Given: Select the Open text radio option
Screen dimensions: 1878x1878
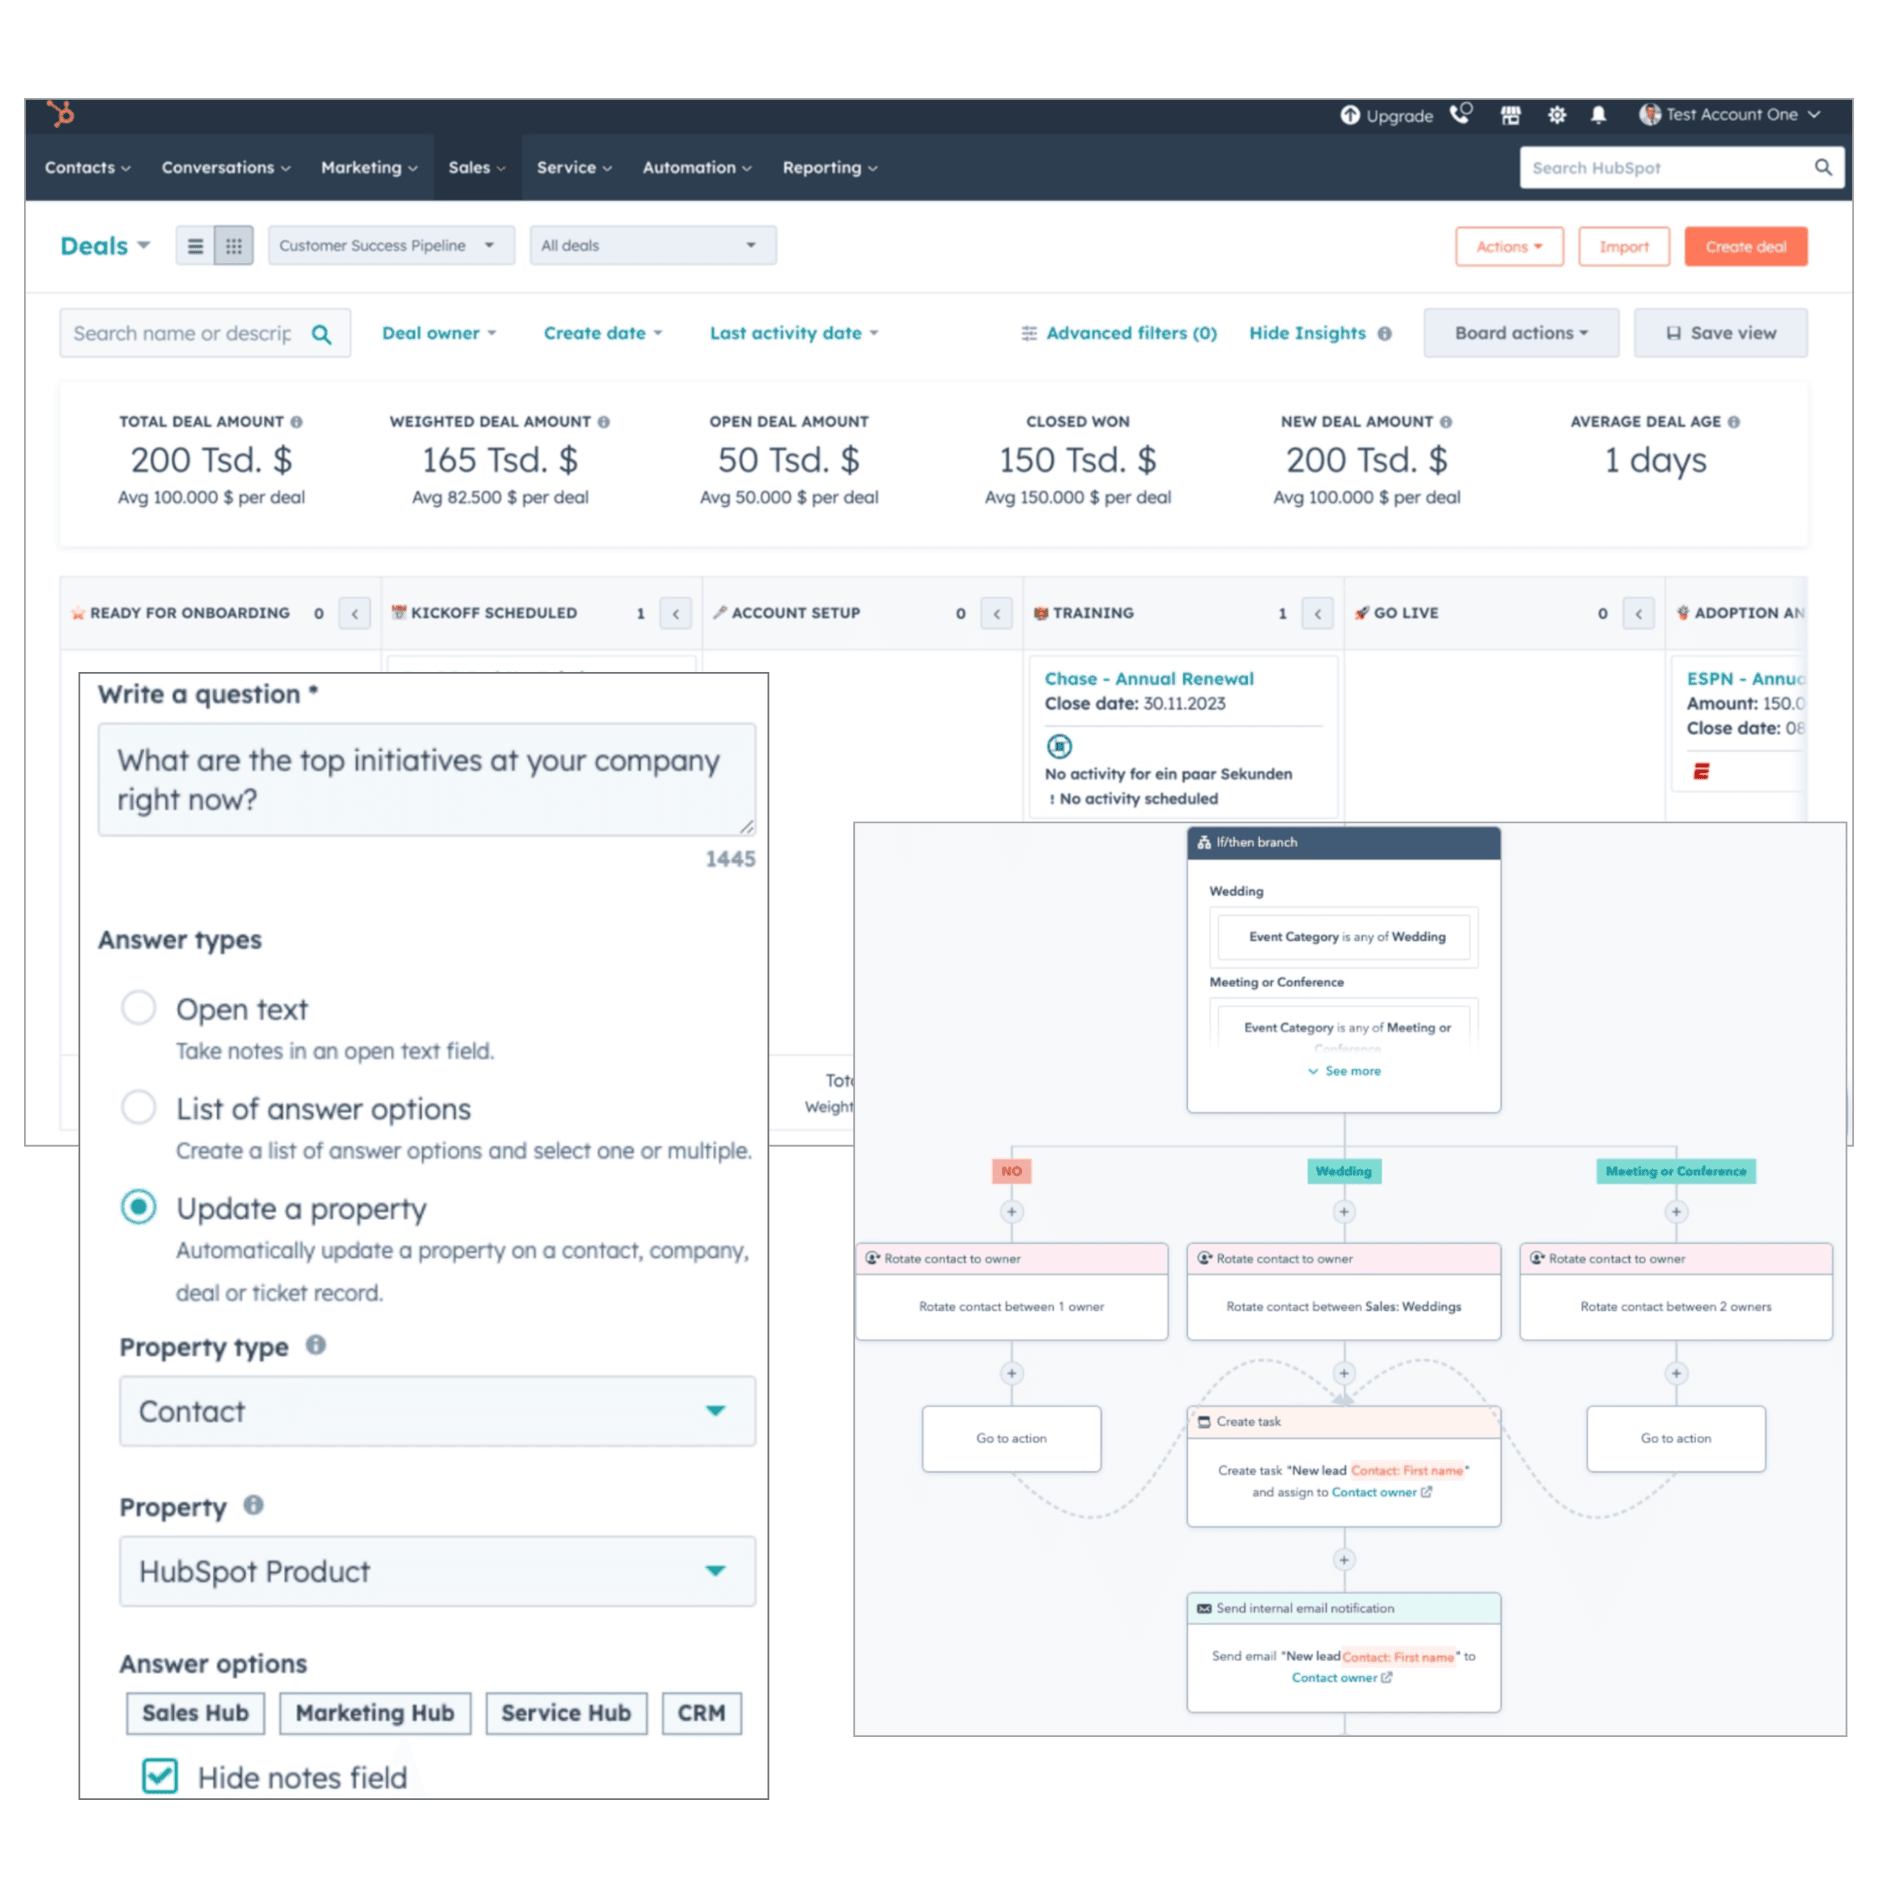Looking at the screenshot, I should [139, 1008].
